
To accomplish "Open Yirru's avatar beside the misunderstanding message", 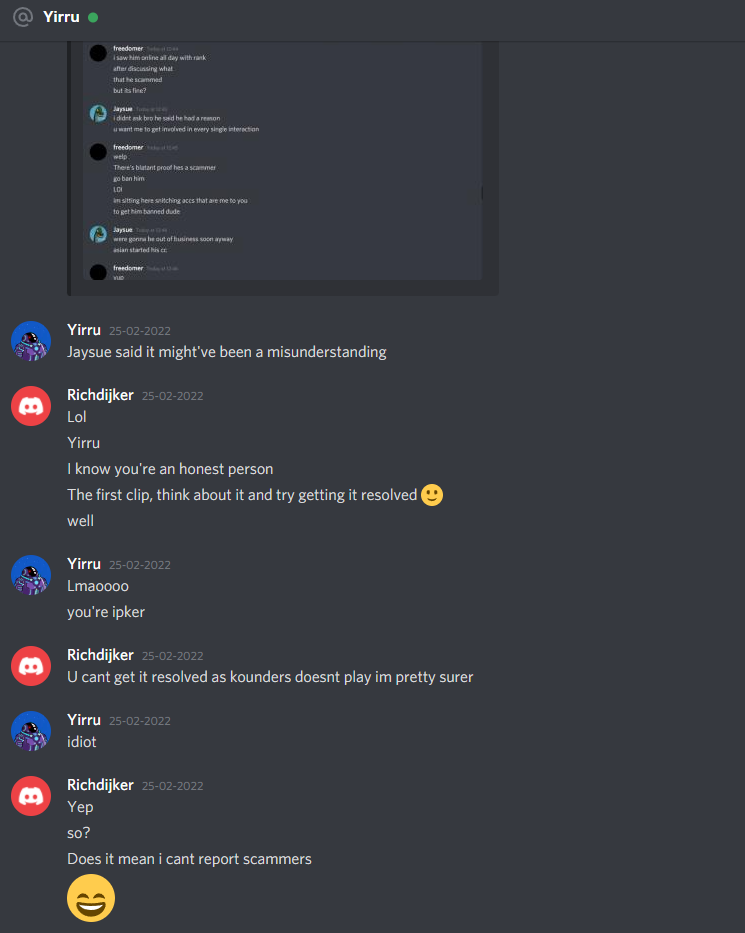I will pyautogui.click(x=31, y=341).
